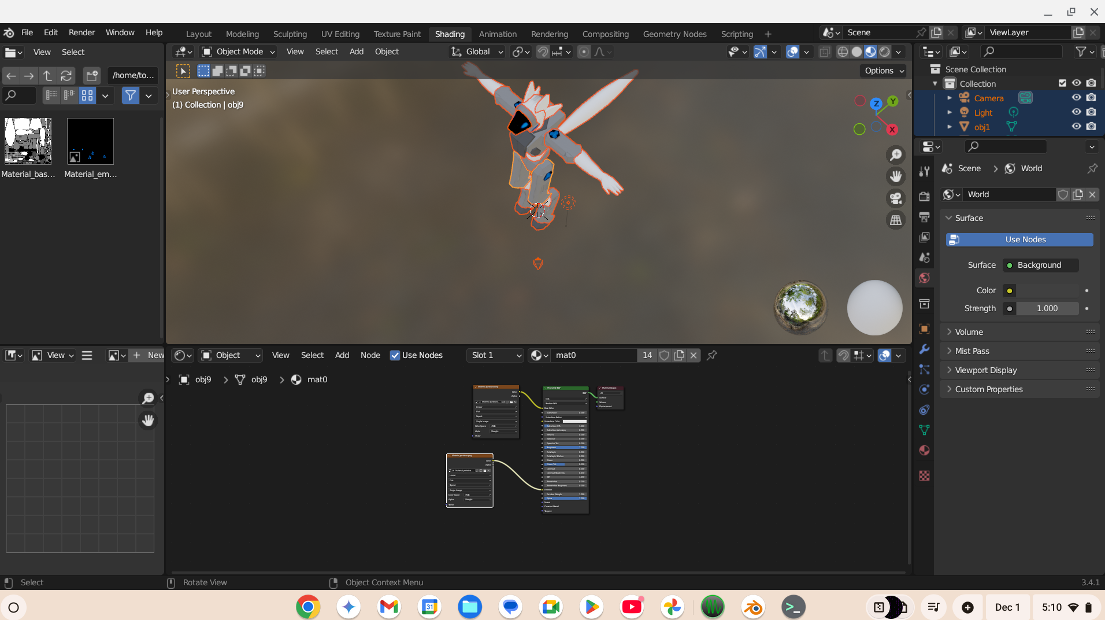Expand the Volume panel
The height and width of the screenshot is (620, 1105).
tap(968, 332)
